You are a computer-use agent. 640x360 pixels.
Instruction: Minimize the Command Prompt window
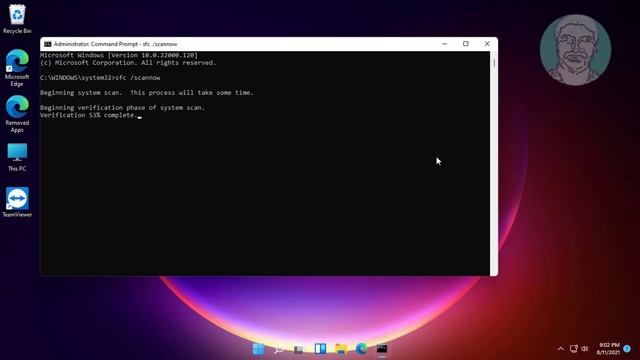444,44
